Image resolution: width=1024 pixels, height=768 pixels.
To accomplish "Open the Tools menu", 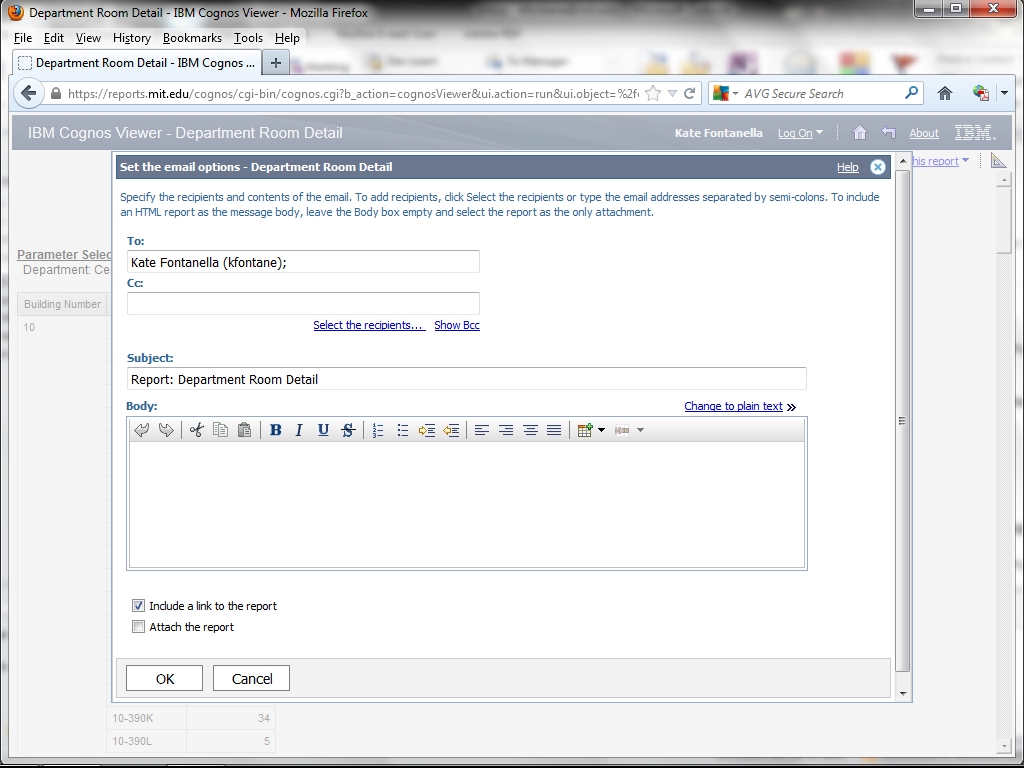I will click(248, 38).
